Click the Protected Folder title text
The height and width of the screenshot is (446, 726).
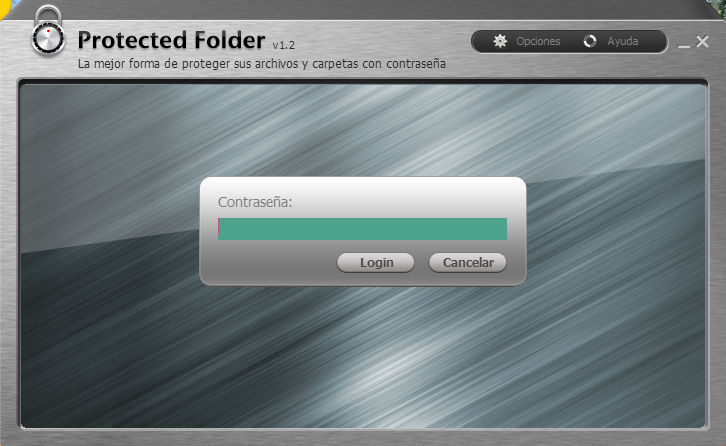[x=171, y=40]
